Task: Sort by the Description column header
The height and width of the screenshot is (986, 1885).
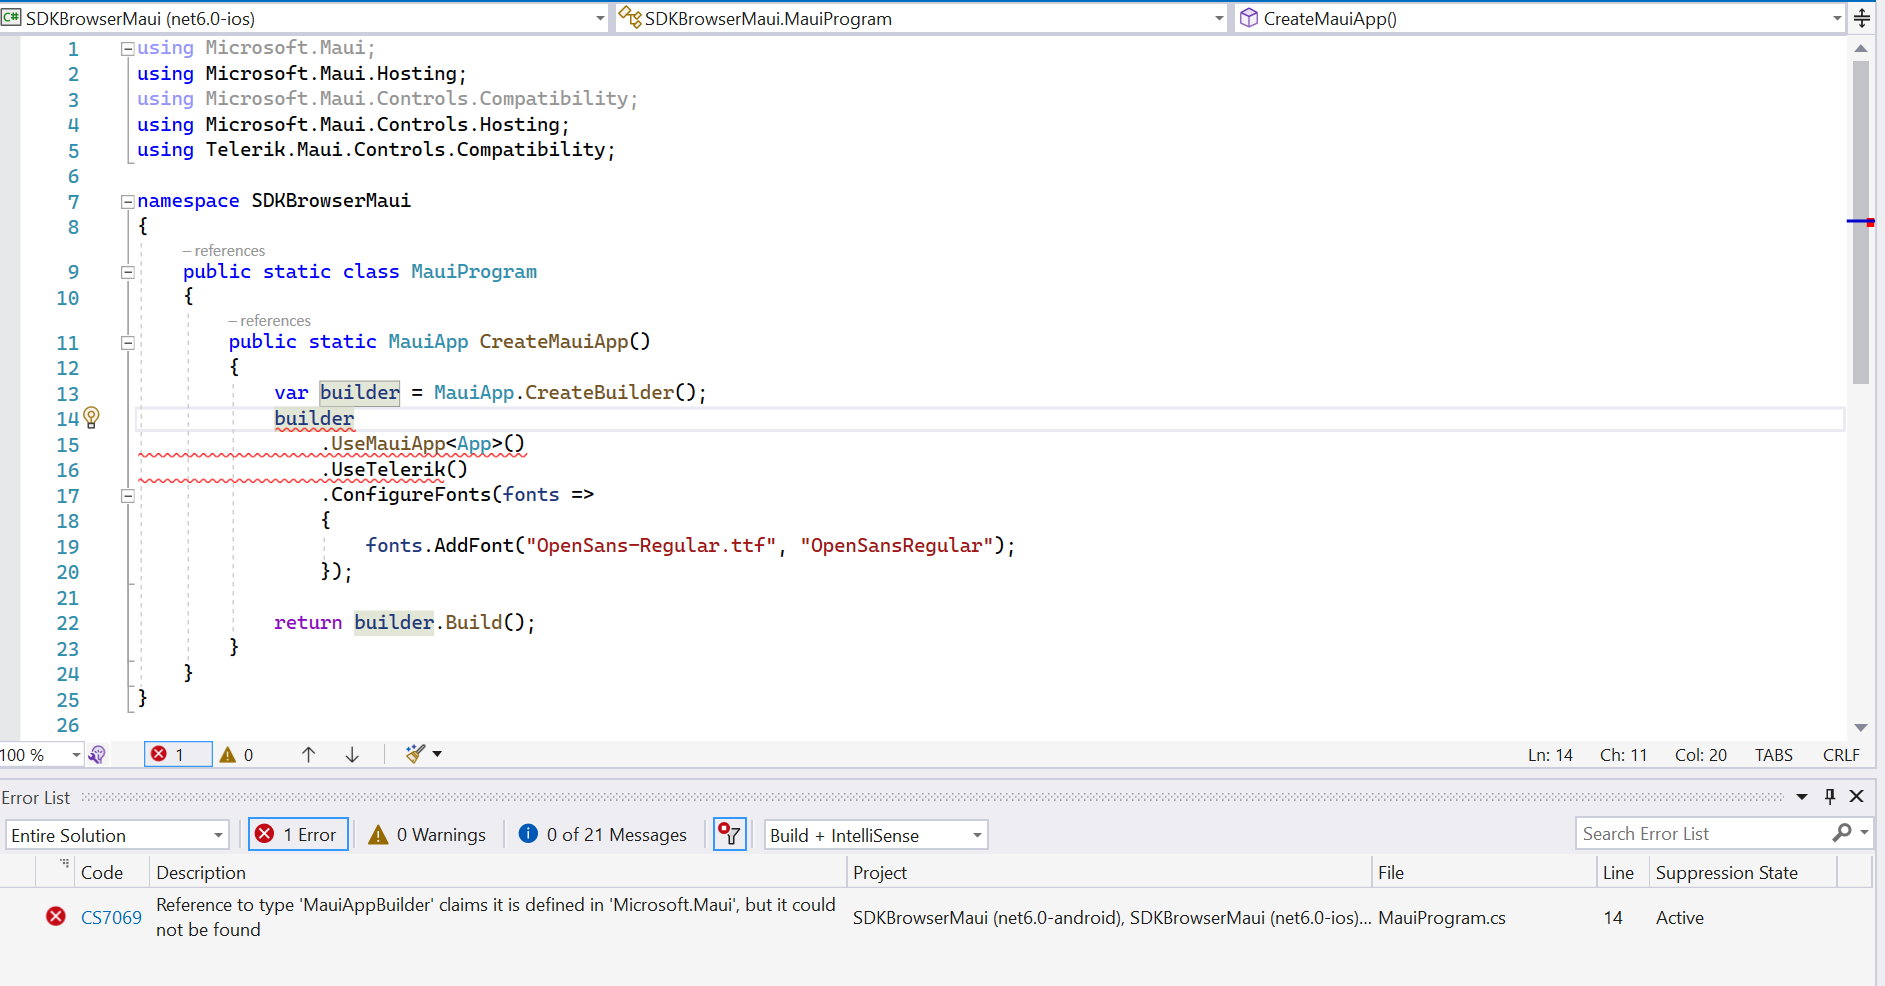Action: coord(201,873)
